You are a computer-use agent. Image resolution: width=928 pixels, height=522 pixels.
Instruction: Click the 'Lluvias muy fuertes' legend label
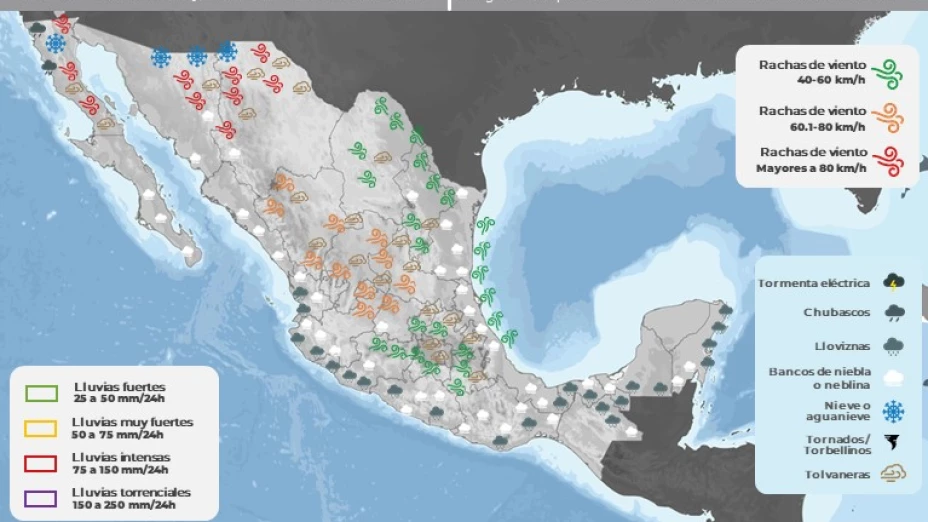click(133, 422)
